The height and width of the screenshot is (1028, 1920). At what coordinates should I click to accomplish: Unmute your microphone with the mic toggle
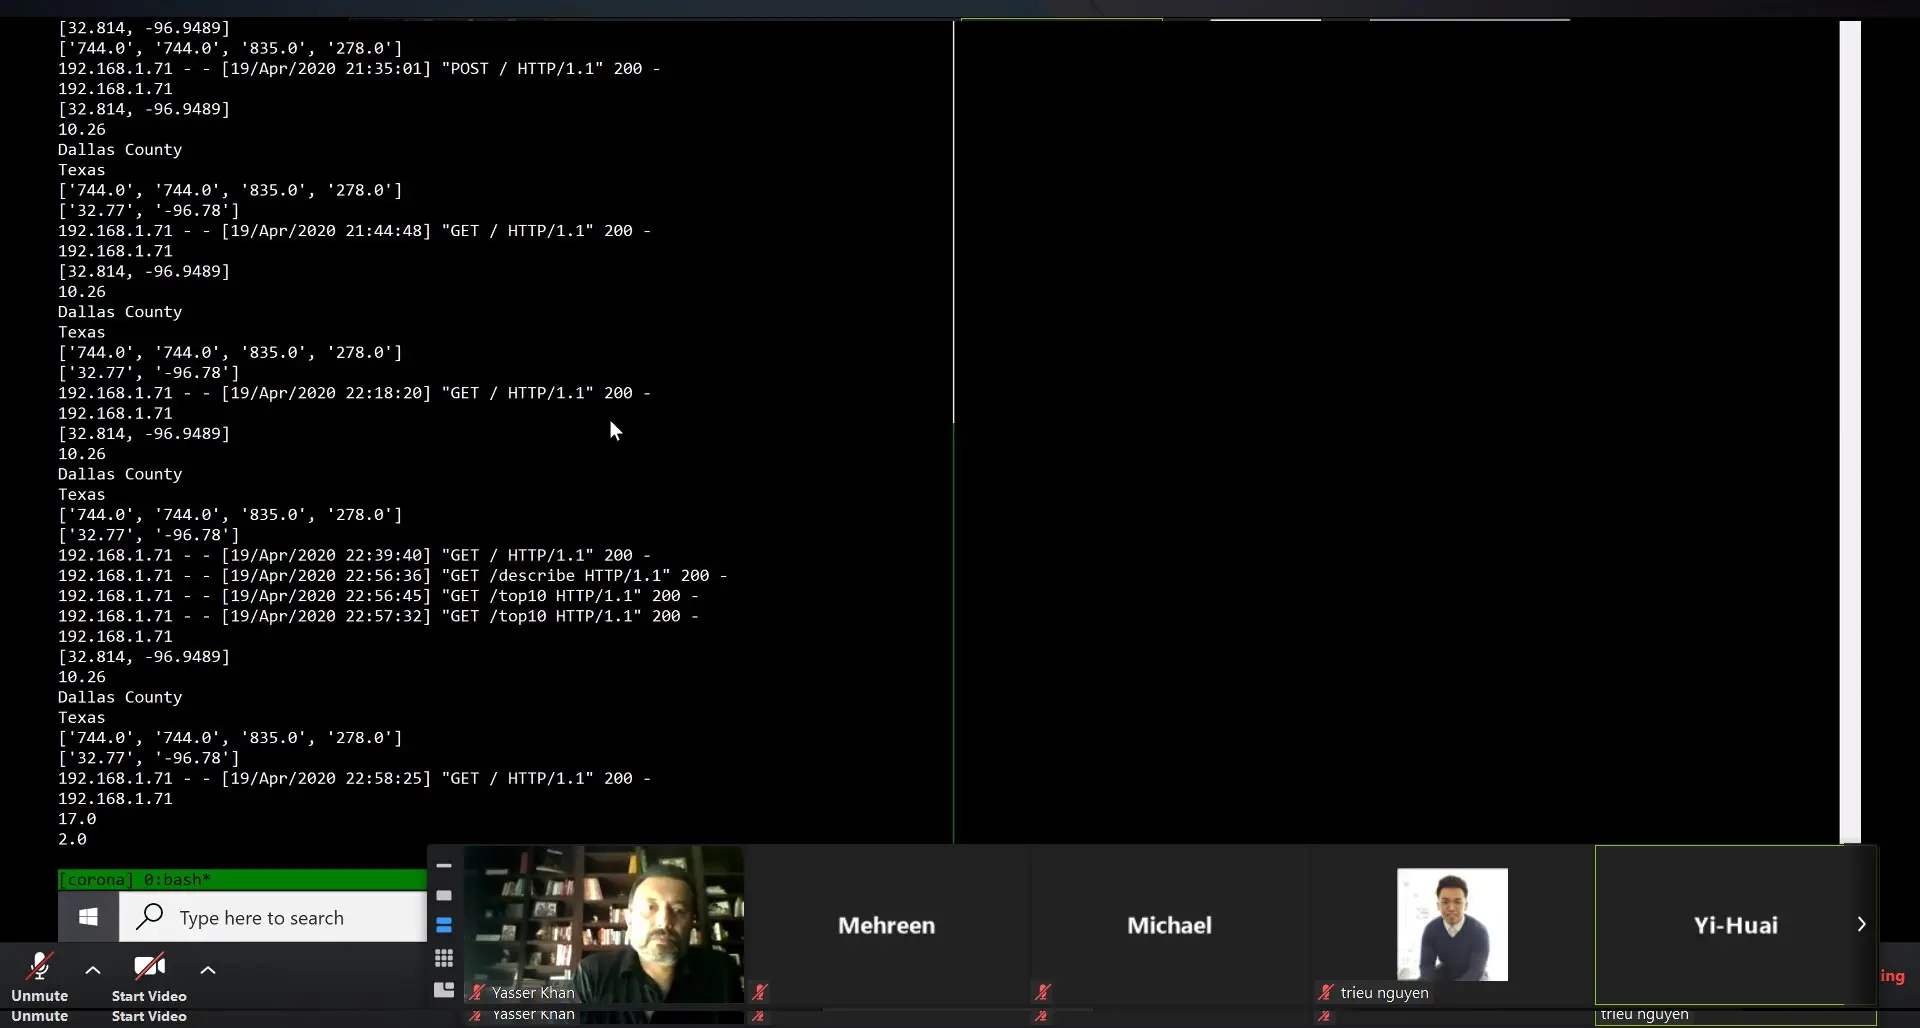40,966
